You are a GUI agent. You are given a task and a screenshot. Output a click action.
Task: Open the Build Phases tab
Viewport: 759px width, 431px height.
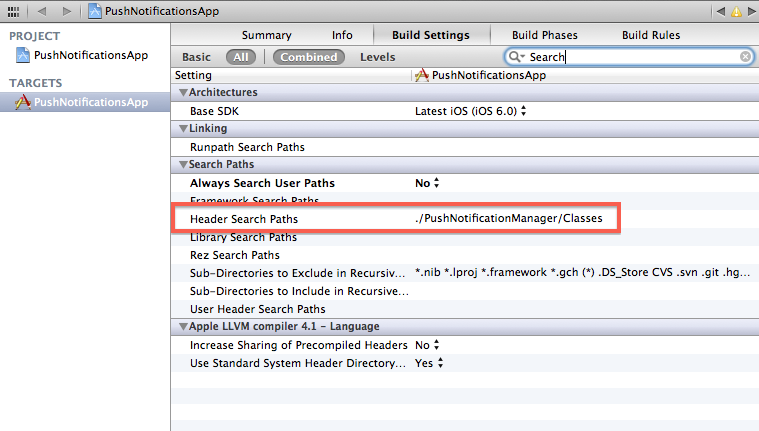[x=545, y=35]
